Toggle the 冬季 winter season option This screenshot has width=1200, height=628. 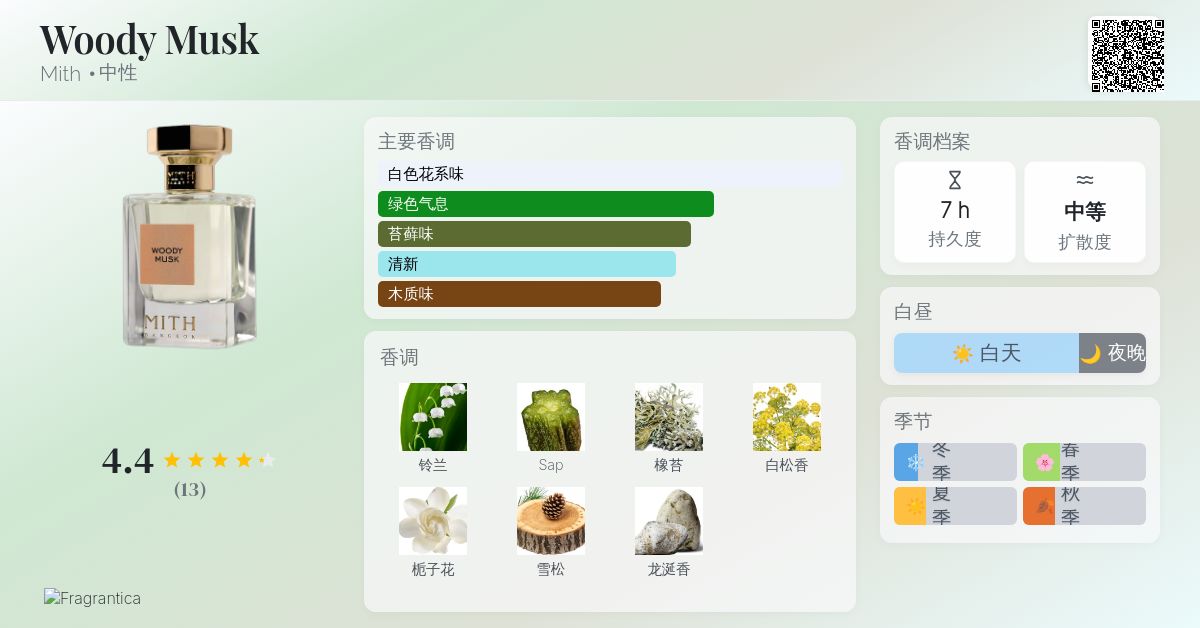click(x=955, y=462)
